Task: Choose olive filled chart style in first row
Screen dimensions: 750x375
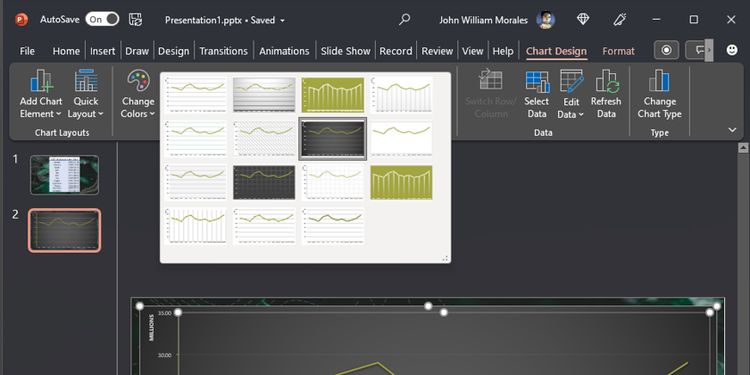Action: click(333, 94)
